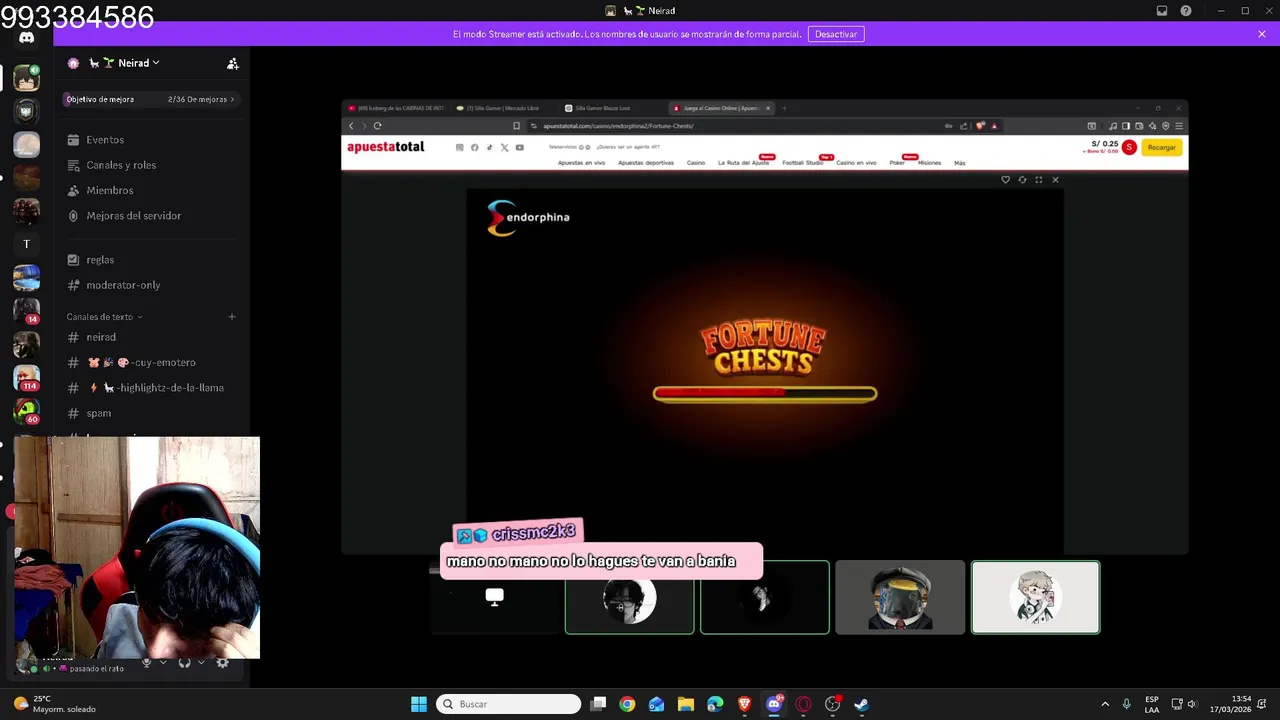Viewport: 1280px width, 720px height.
Task: Select the server with the 114 badge
Action: point(26,378)
